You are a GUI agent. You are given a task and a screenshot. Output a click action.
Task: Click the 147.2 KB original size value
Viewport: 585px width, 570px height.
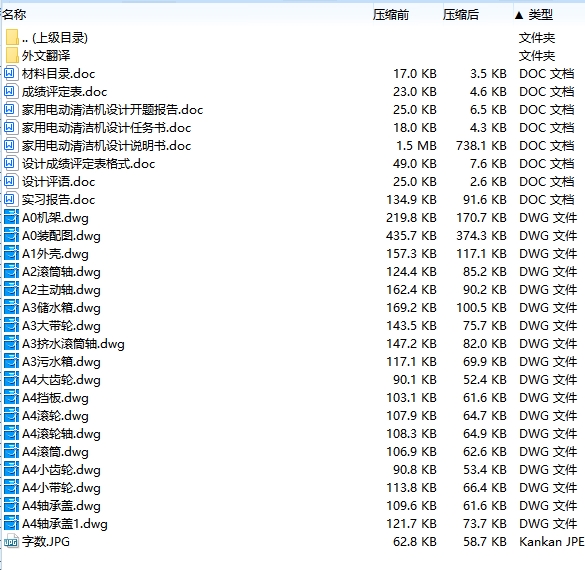(x=412, y=343)
